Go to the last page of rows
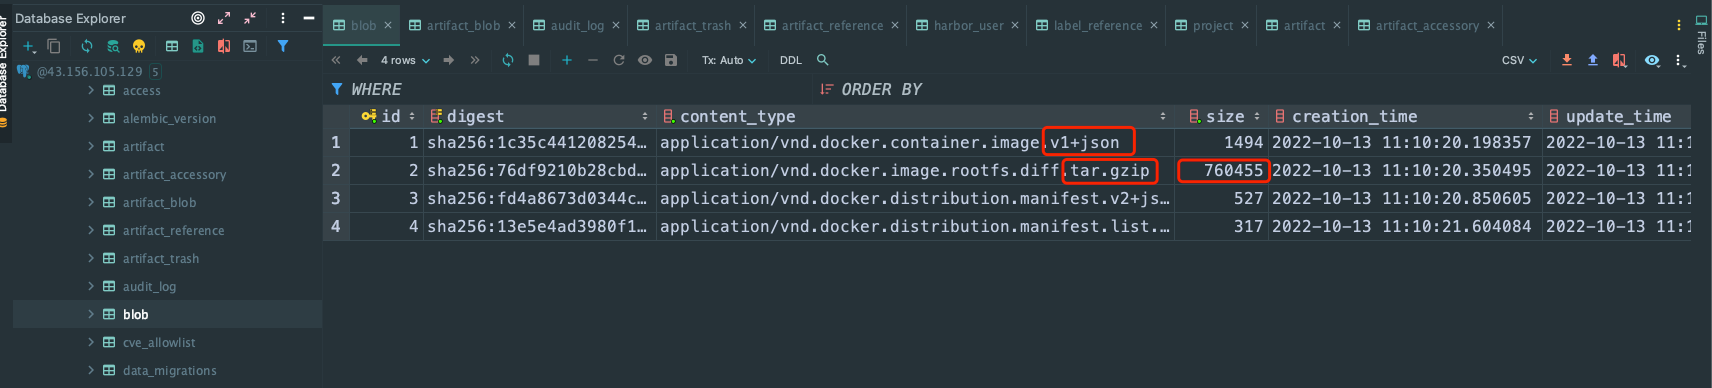Image resolution: width=1712 pixels, height=388 pixels. tap(475, 60)
